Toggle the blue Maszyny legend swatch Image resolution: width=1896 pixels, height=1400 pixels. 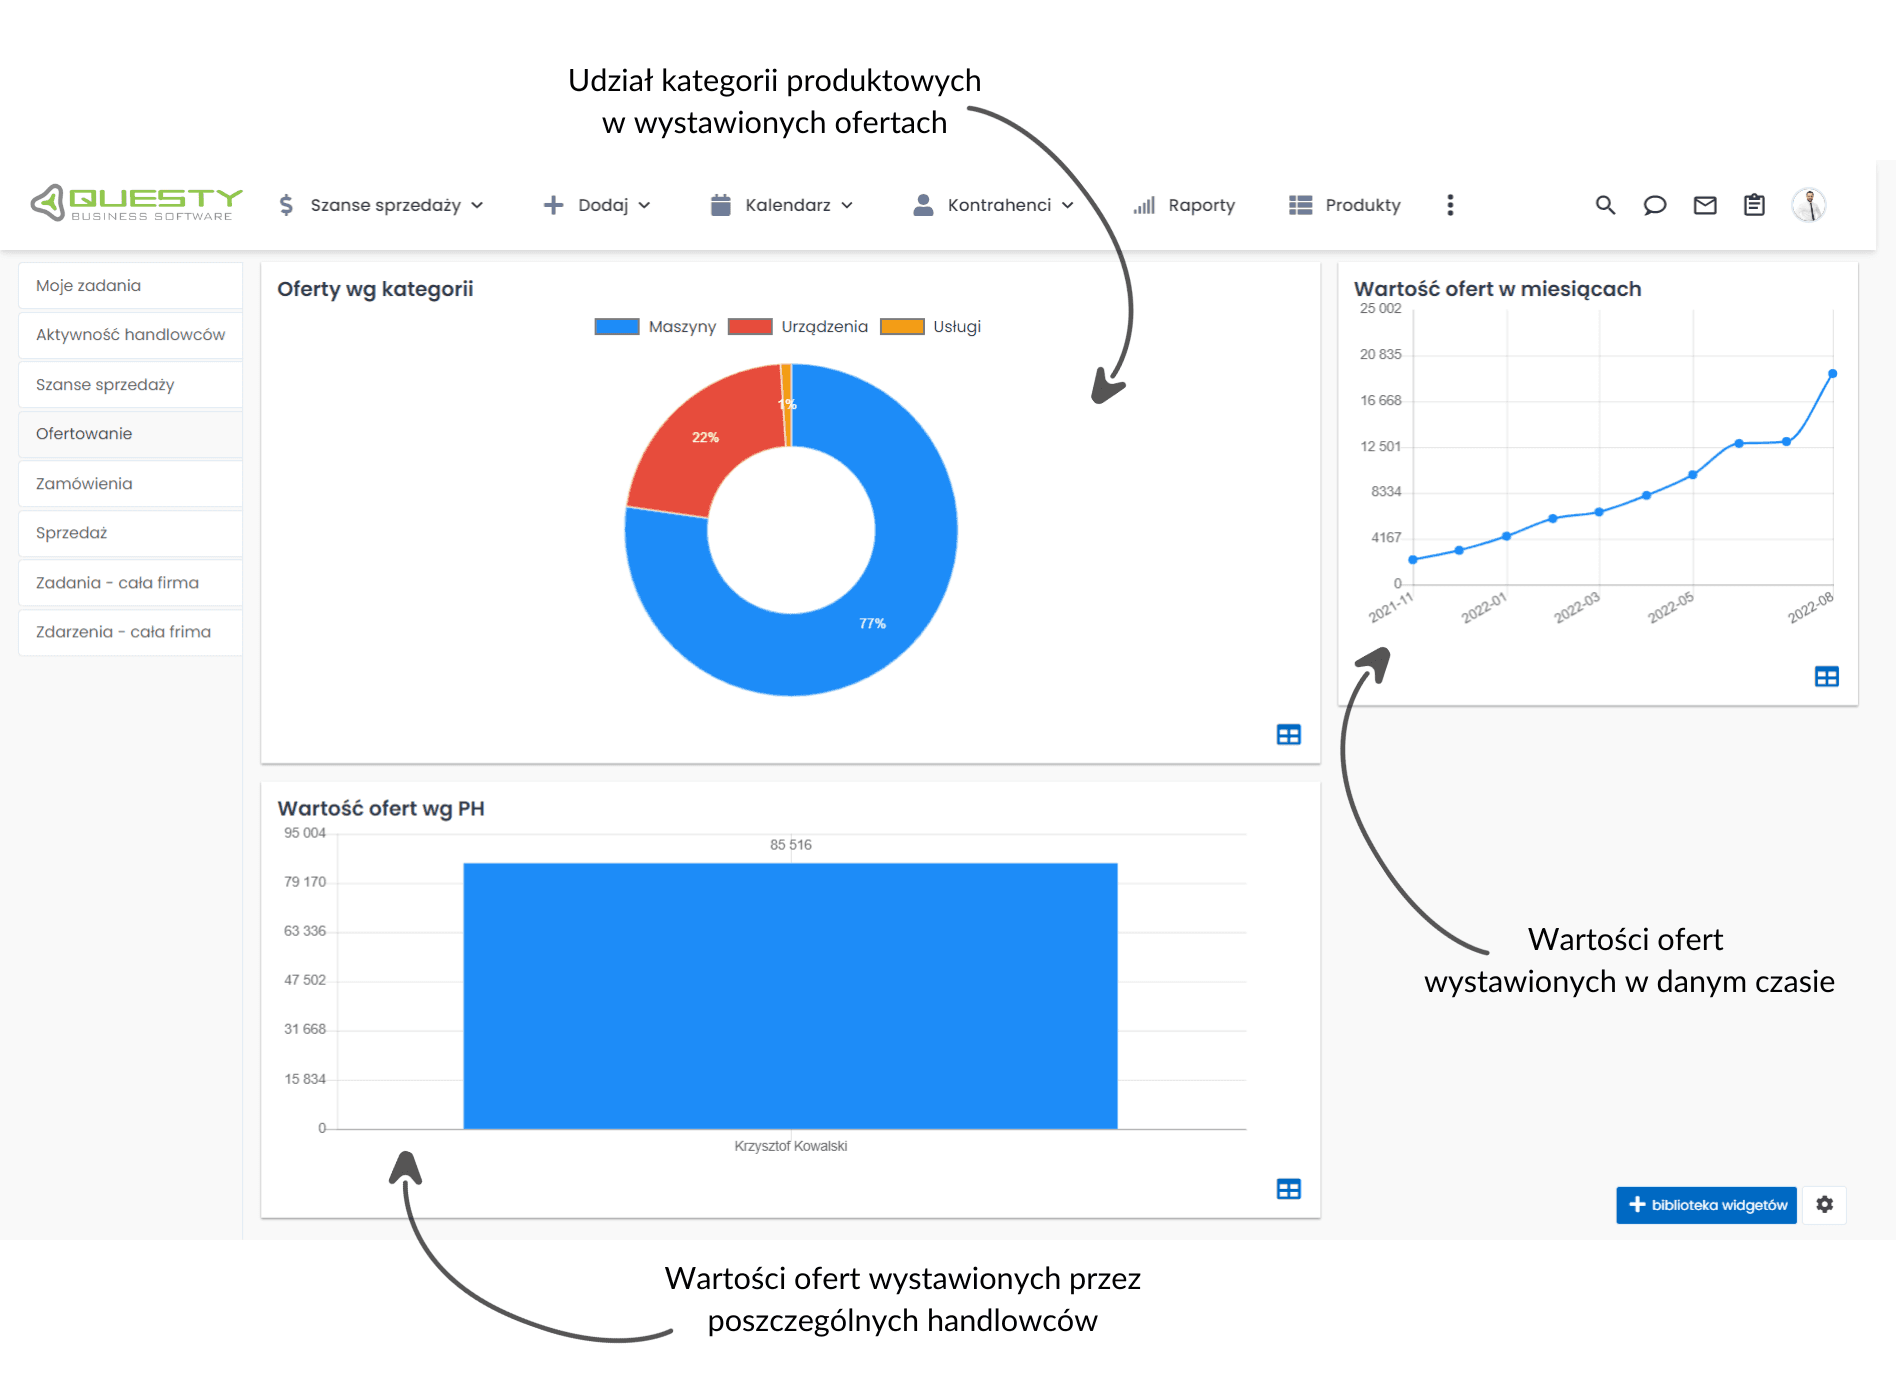click(617, 326)
